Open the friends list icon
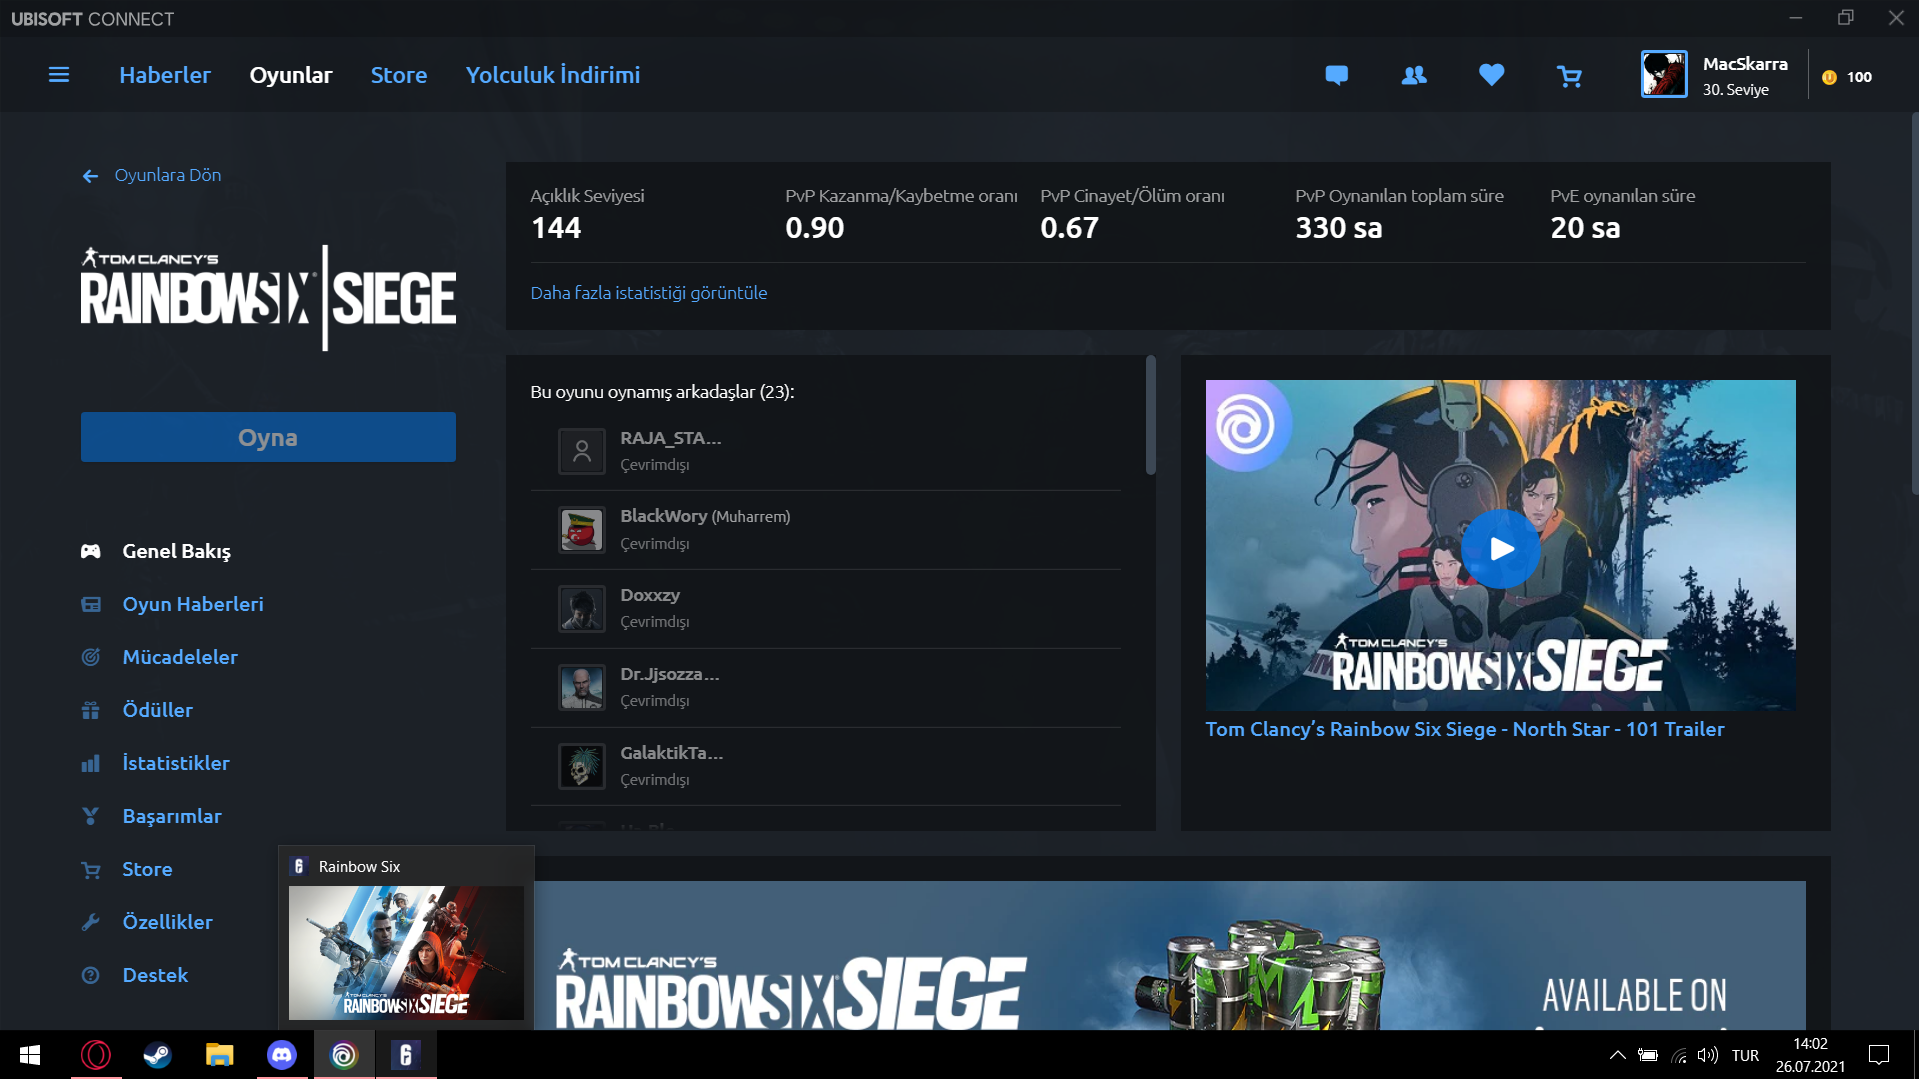 coord(1414,75)
